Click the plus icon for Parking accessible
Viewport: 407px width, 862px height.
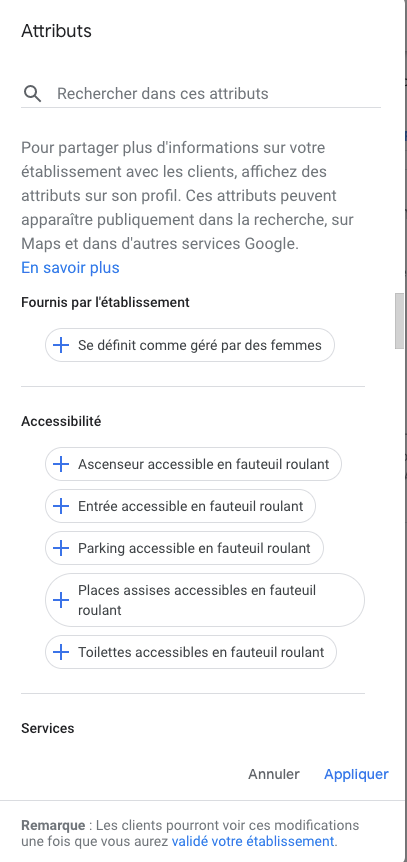click(x=60, y=548)
